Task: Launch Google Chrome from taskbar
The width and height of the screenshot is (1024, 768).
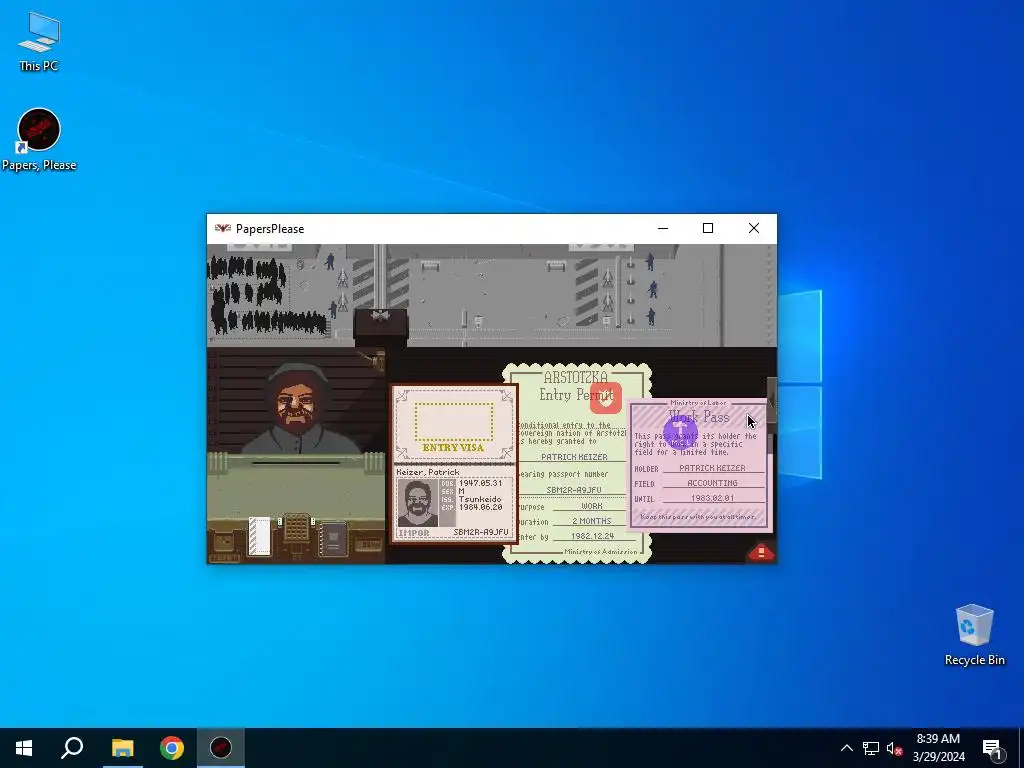Action: [x=172, y=748]
